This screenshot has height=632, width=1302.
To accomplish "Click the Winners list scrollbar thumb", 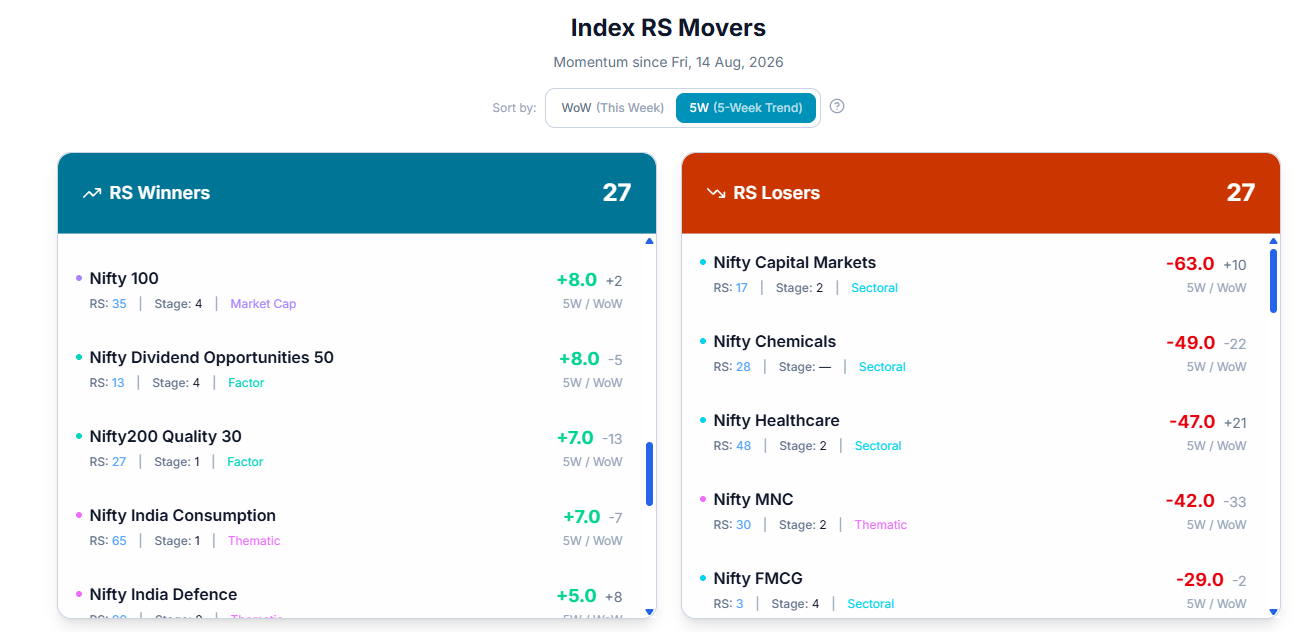I will (649, 473).
